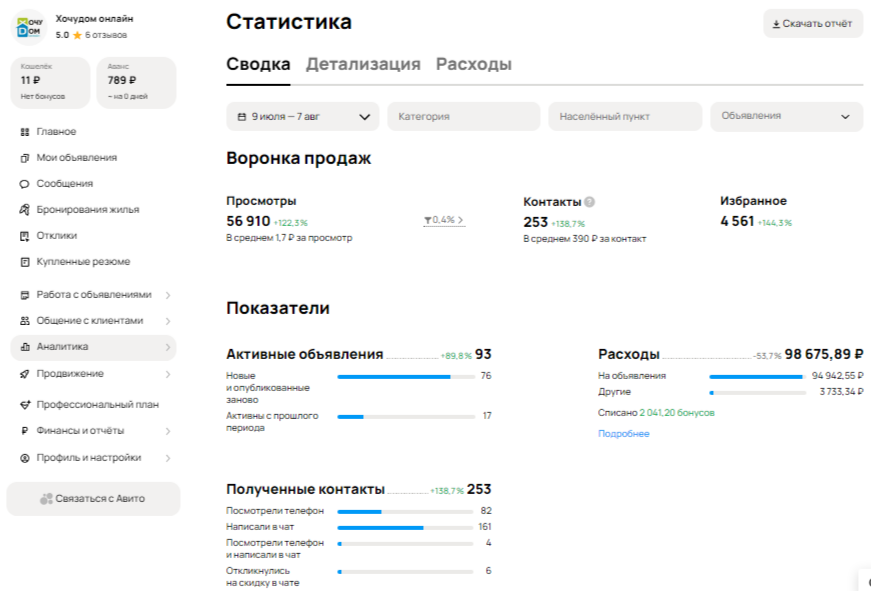Click the Связаться с Авито button
Image resolution: width=871 pixels, height=591 pixels.
click(93, 499)
